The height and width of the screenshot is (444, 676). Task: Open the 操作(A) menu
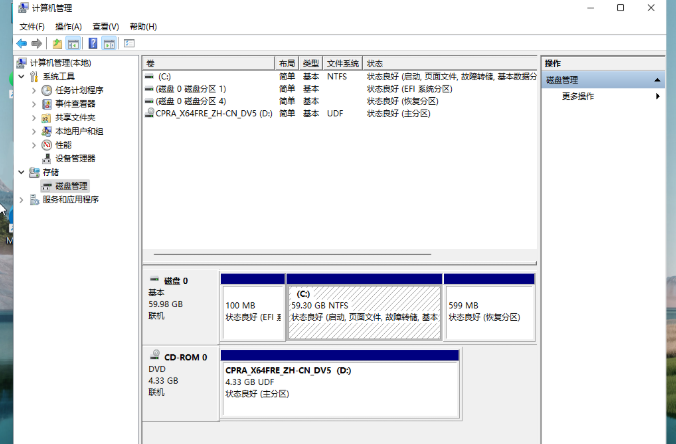coord(68,26)
